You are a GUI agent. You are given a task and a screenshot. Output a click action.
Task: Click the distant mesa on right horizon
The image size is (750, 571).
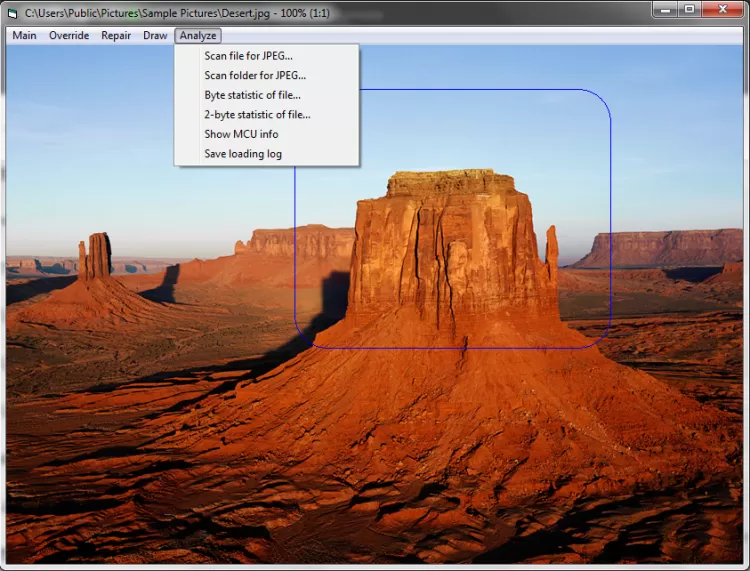660,248
